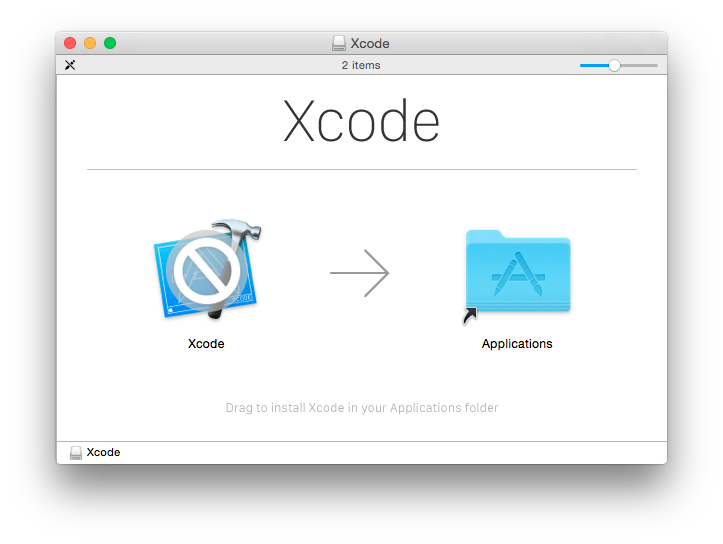
Task: Click the Applications label under the folder
Action: click(517, 344)
